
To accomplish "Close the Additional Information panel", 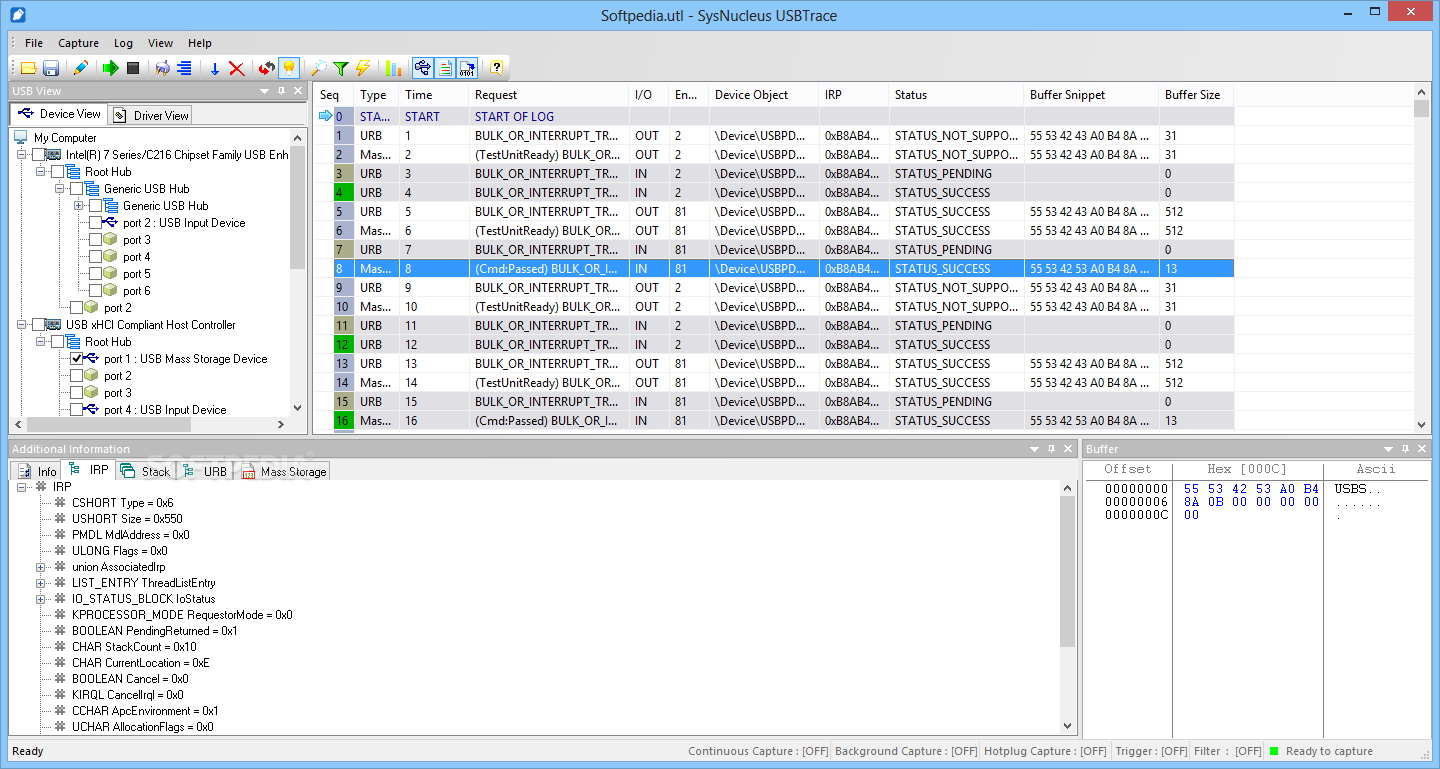I will [x=1068, y=449].
